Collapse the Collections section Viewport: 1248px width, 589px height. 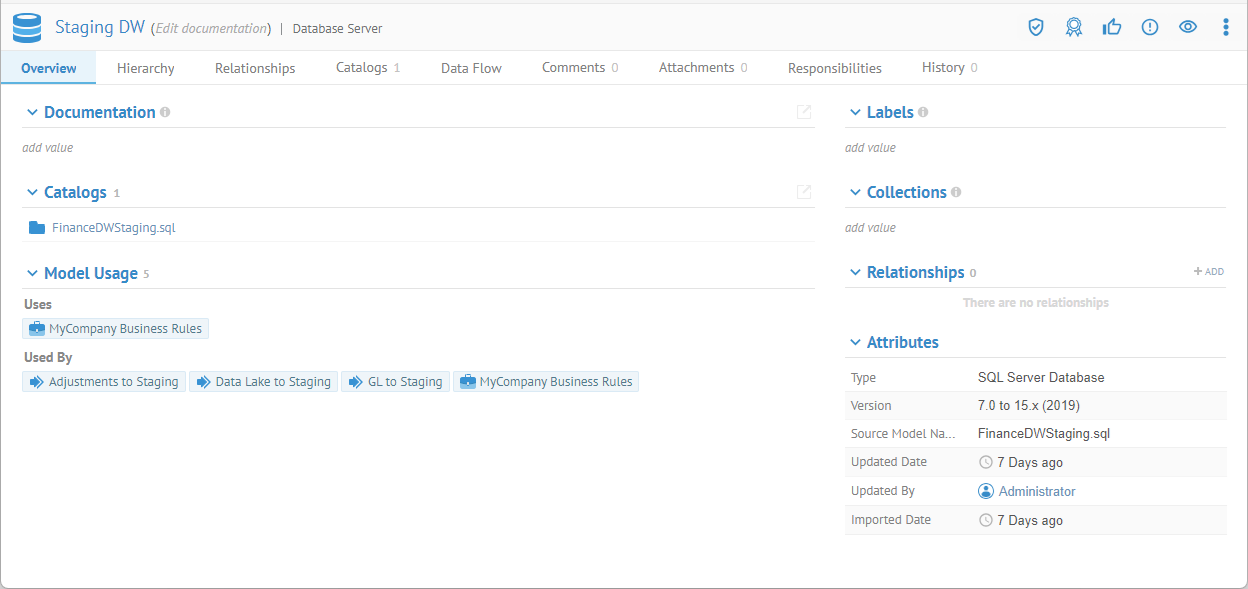tap(855, 193)
